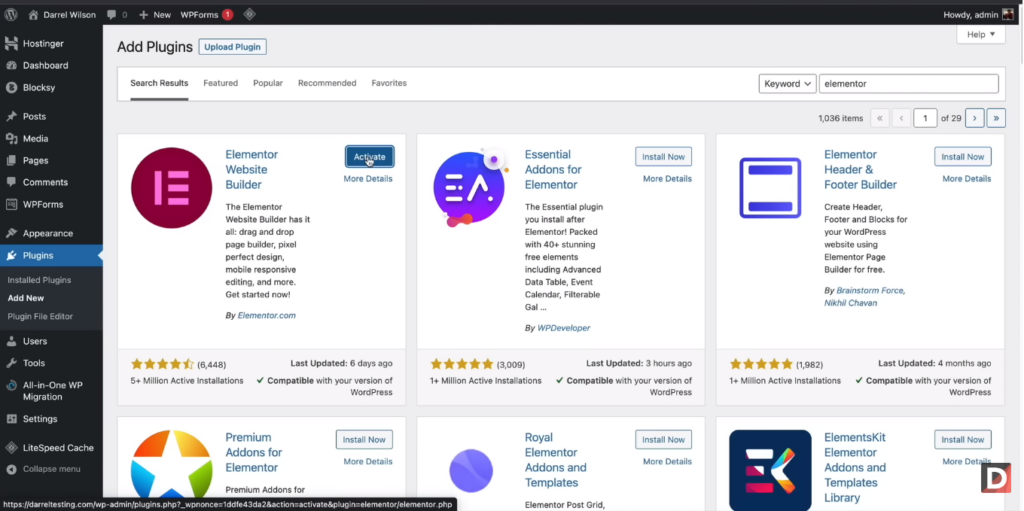Install ElementsKit Elementor Addons

point(963,440)
